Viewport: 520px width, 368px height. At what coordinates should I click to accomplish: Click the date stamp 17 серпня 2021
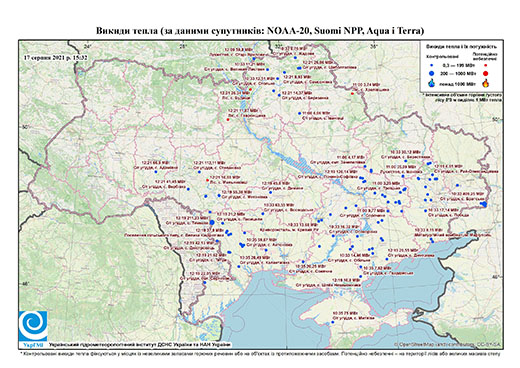click(55, 57)
